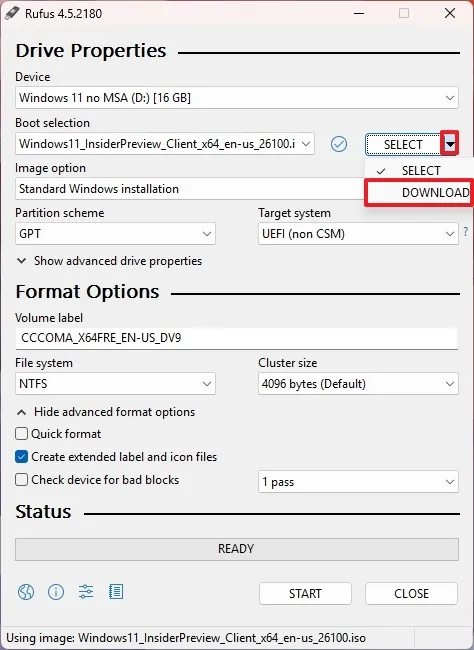Click the SELECT button dropdown arrow
This screenshot has height=650, width=474.
[x=450, y=144]
